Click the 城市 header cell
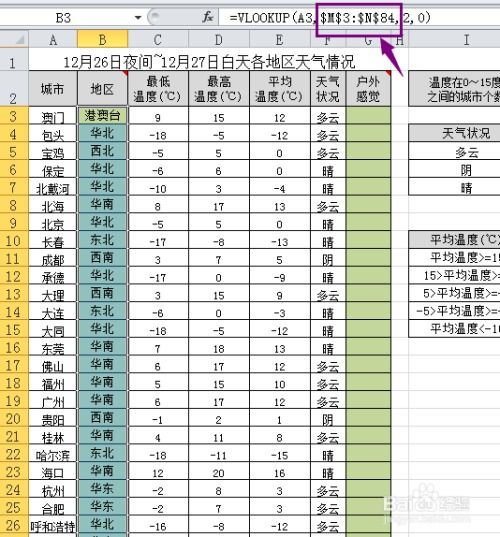Screen dimensions: 500x537 (x=53, y=89)
